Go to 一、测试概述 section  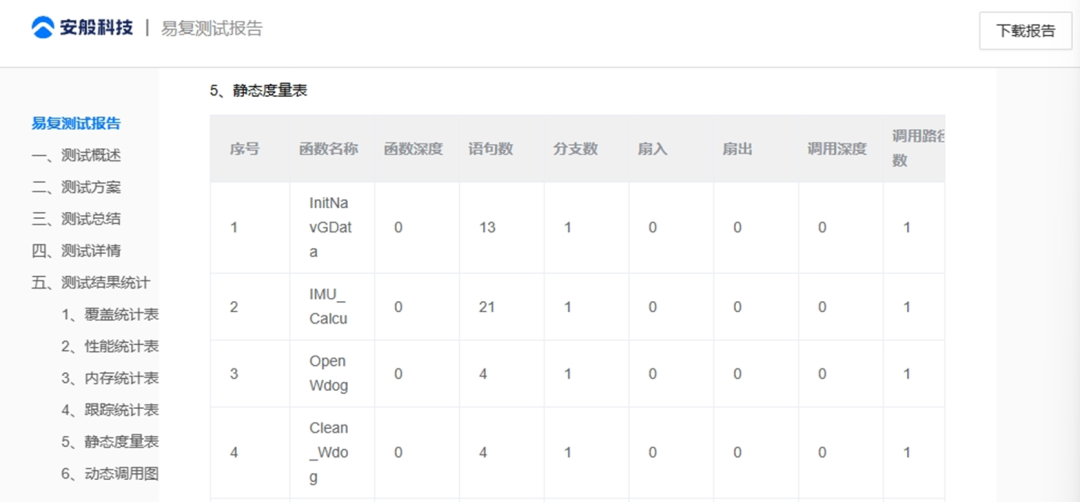(77, 155)
